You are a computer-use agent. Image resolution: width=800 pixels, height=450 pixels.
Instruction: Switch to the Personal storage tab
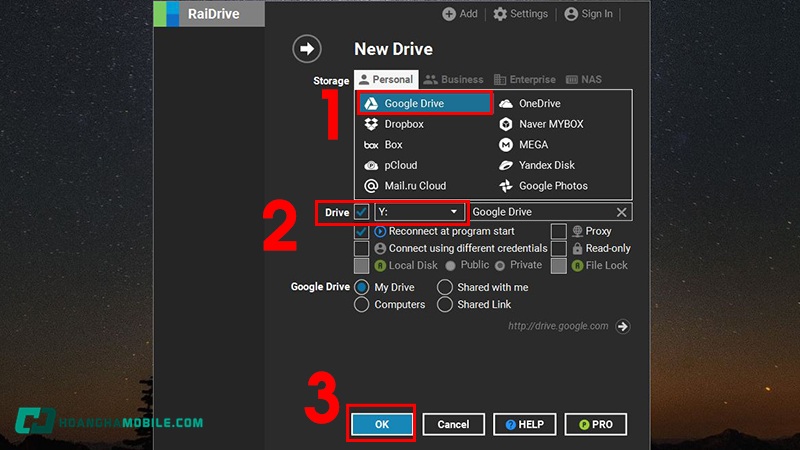pos(386,80)
